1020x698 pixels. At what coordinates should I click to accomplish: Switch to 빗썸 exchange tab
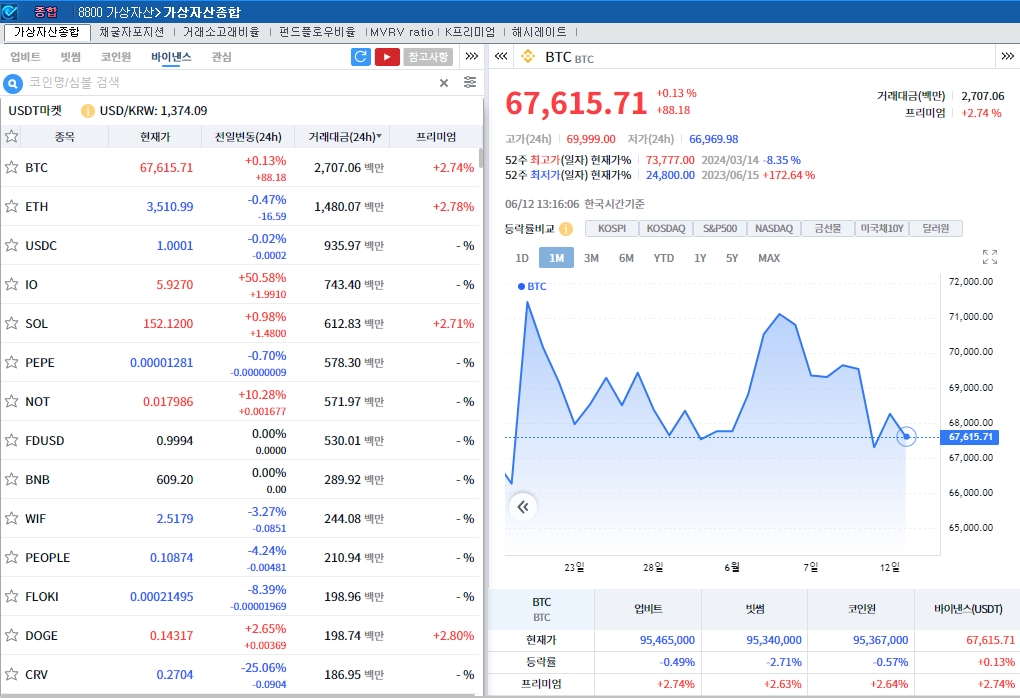[70, 57]
